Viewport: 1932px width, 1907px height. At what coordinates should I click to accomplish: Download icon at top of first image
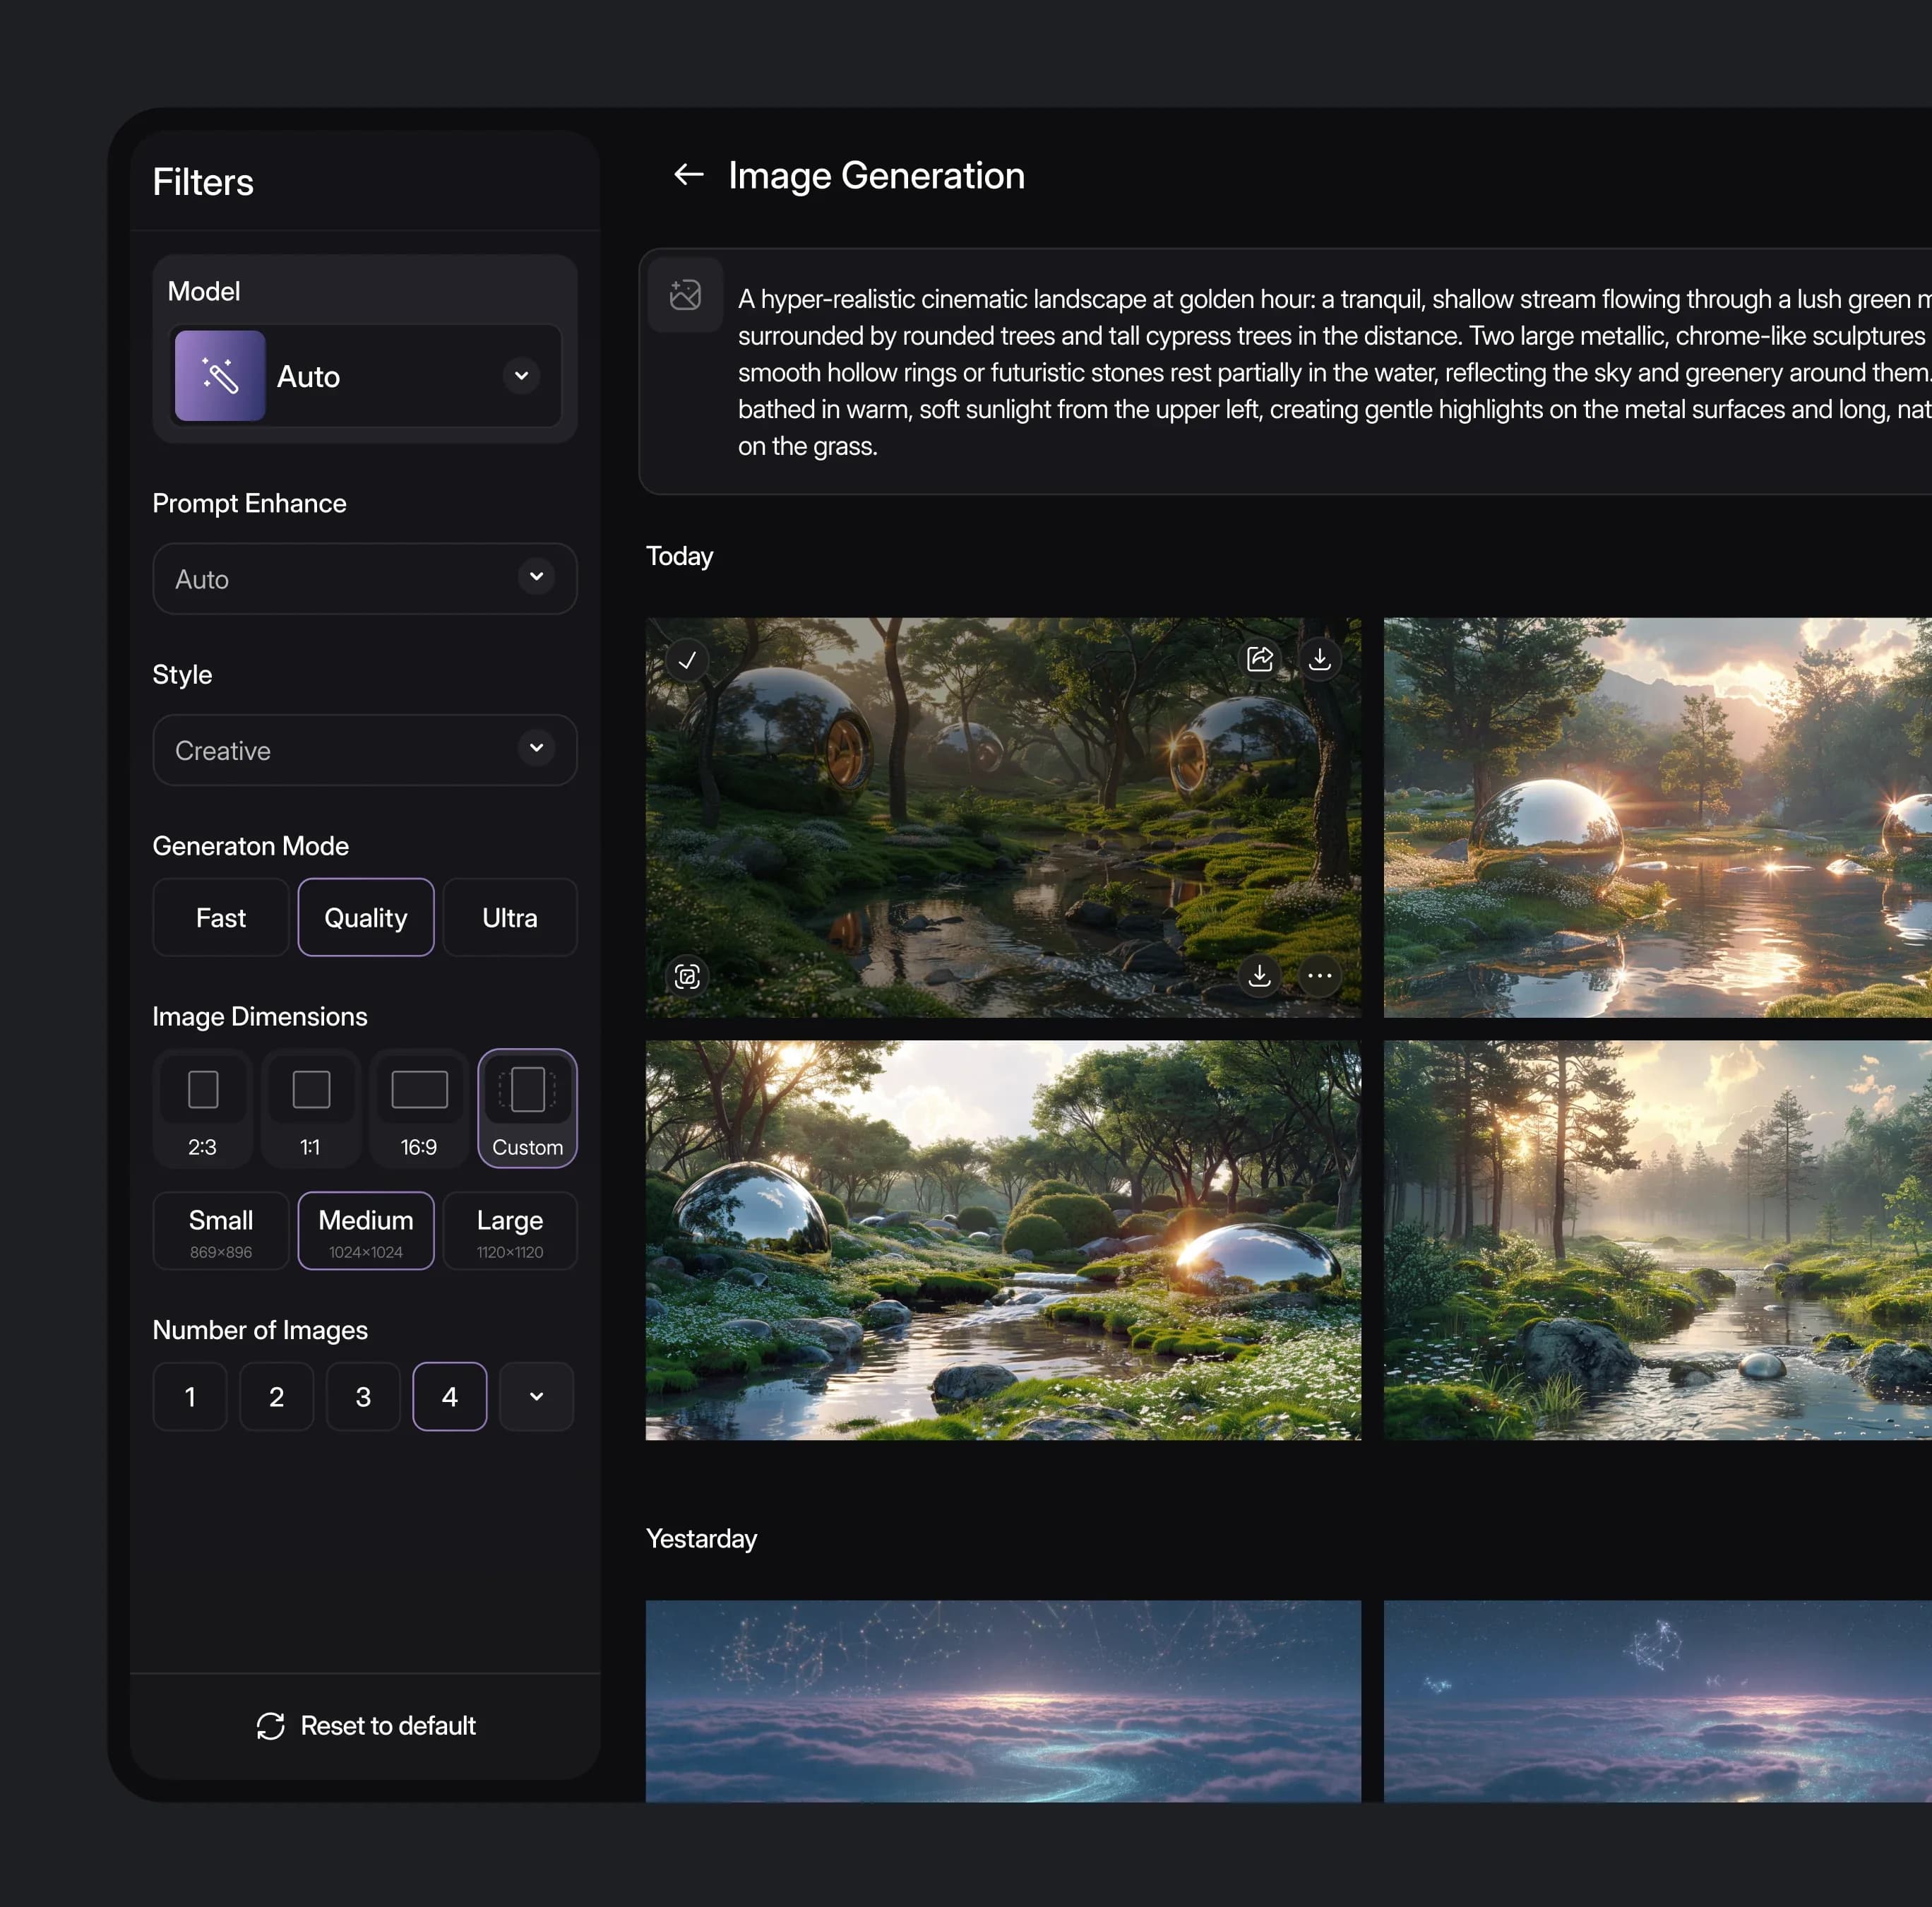point(1320,659)
